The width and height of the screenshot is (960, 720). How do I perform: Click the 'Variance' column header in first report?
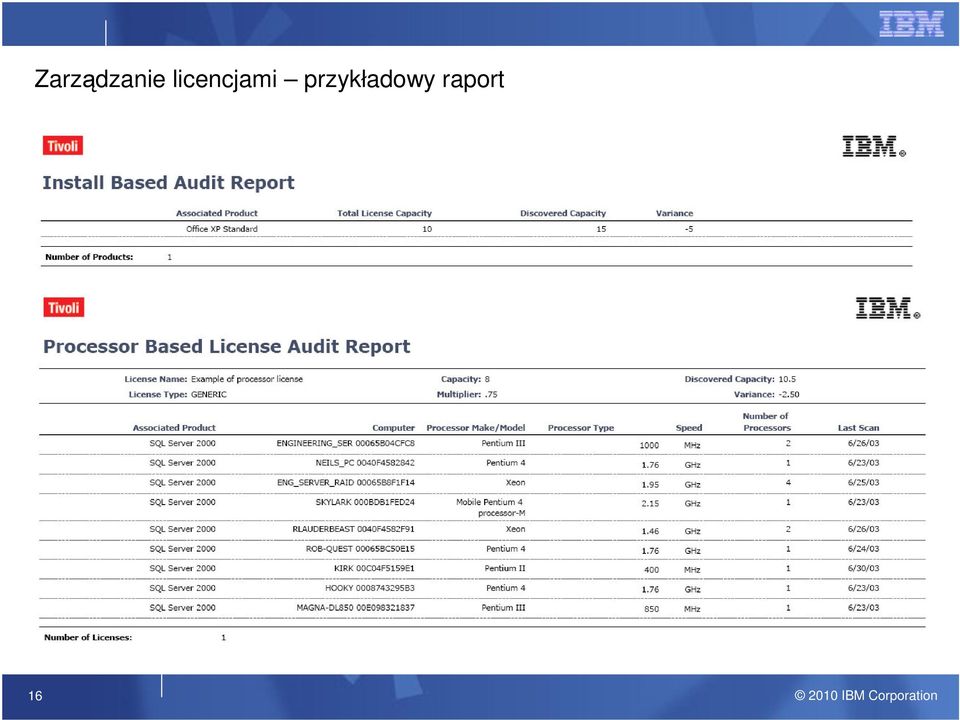[674, 213]
